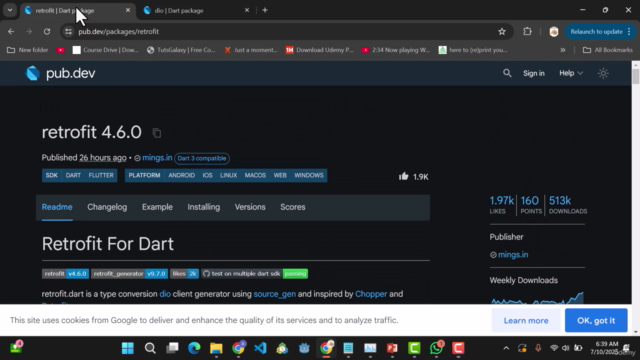
Task: Click the WINDOWS platform tag
Action: tap(309, 175)
